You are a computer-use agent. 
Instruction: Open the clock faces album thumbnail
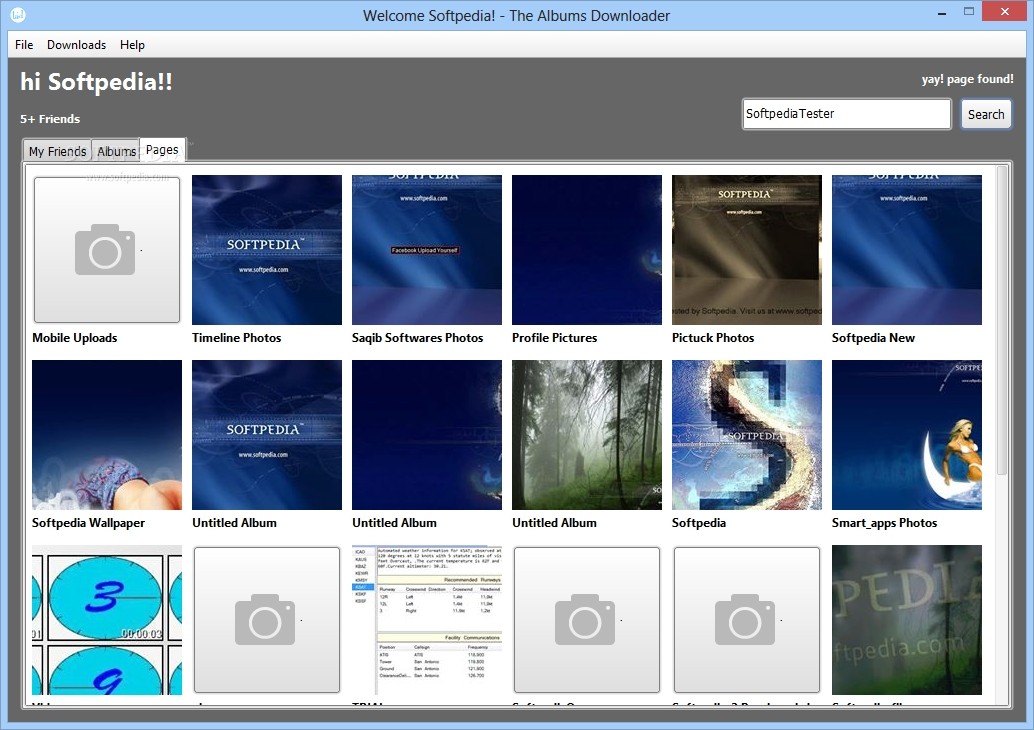(x=107, y=620)
